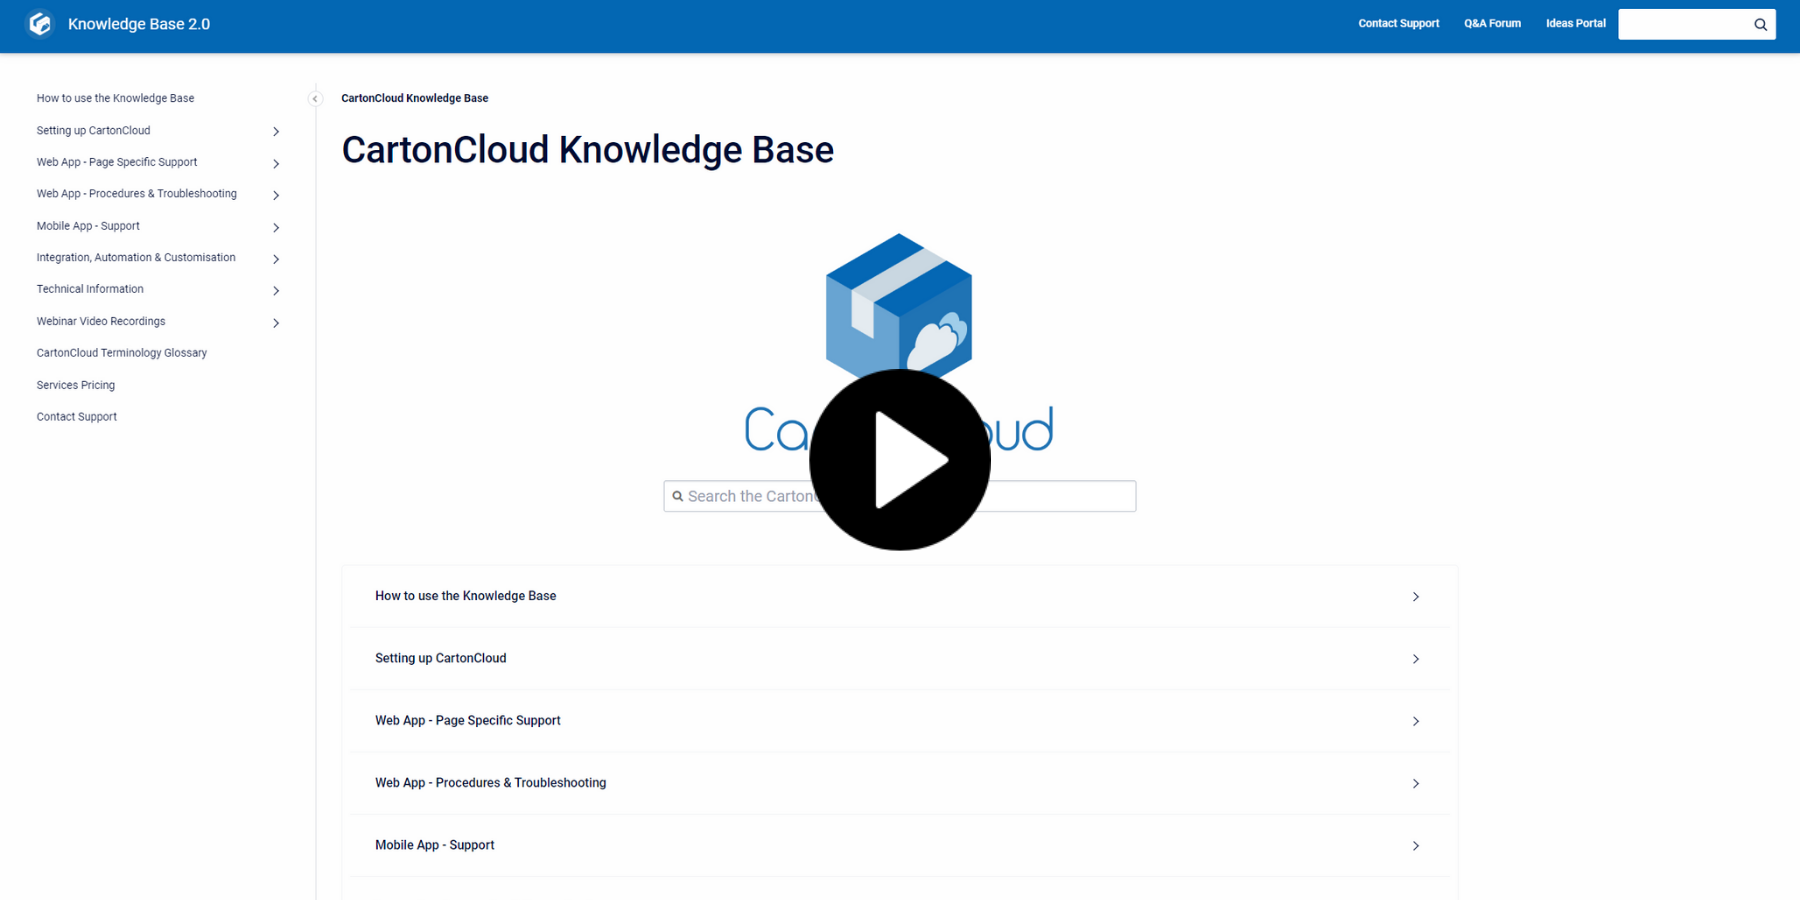Screen dimensions: 1800x900
Task: Open Services Pricing sidebar link
Action: [76, 385]
